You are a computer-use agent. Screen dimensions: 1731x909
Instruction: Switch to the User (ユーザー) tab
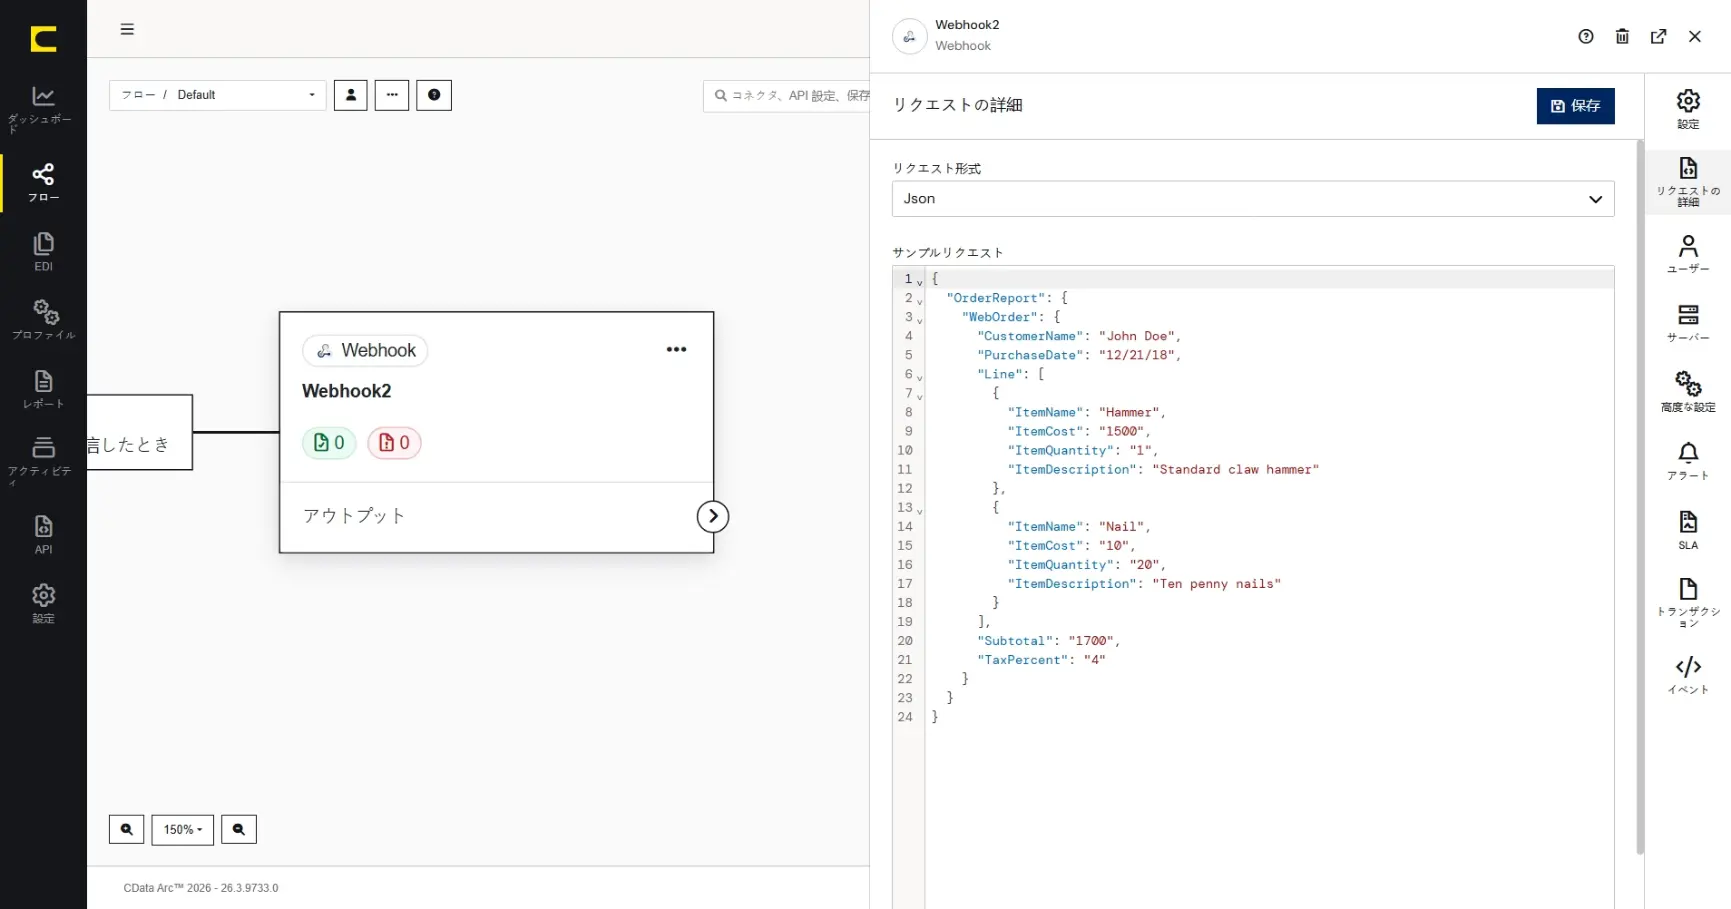pos(1688,254)
